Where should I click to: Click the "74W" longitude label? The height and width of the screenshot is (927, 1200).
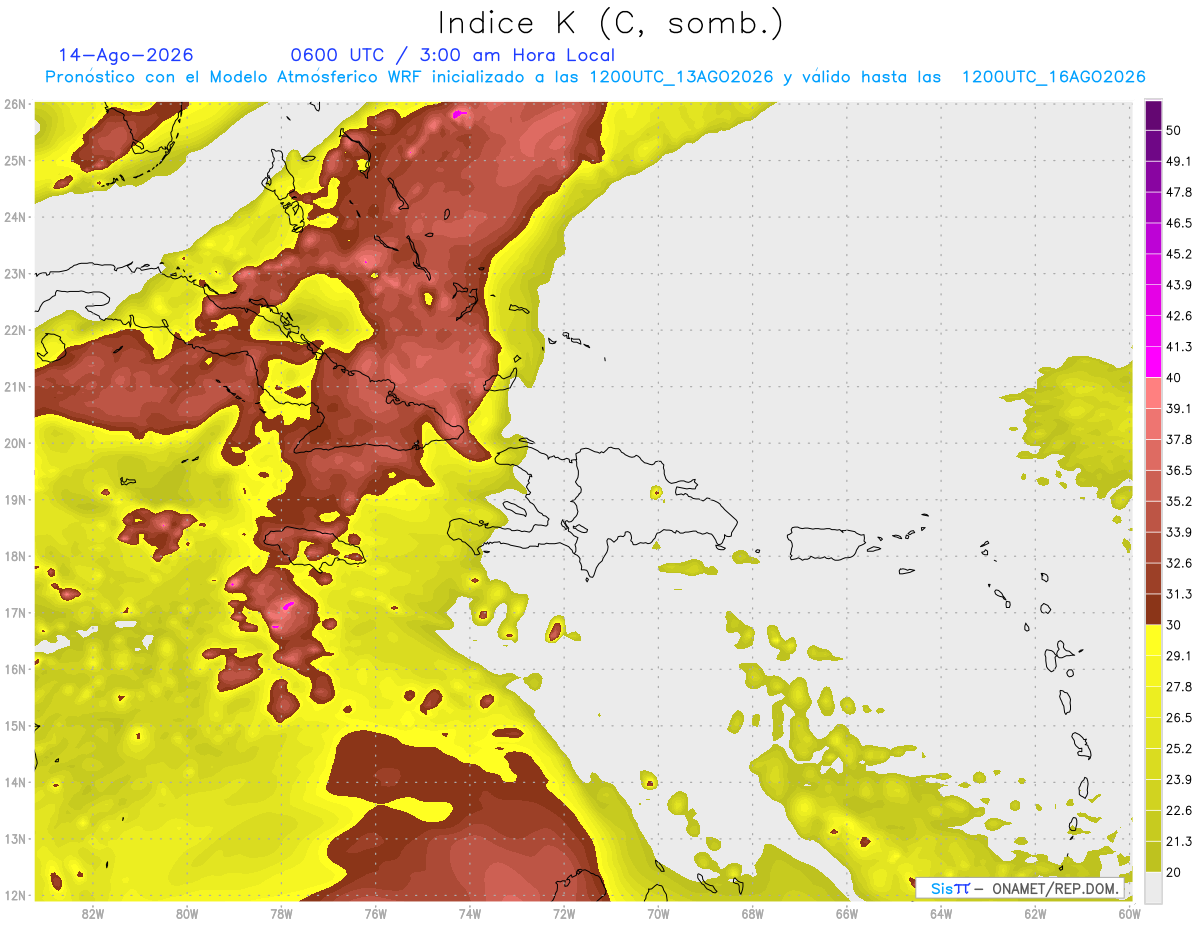470,913
